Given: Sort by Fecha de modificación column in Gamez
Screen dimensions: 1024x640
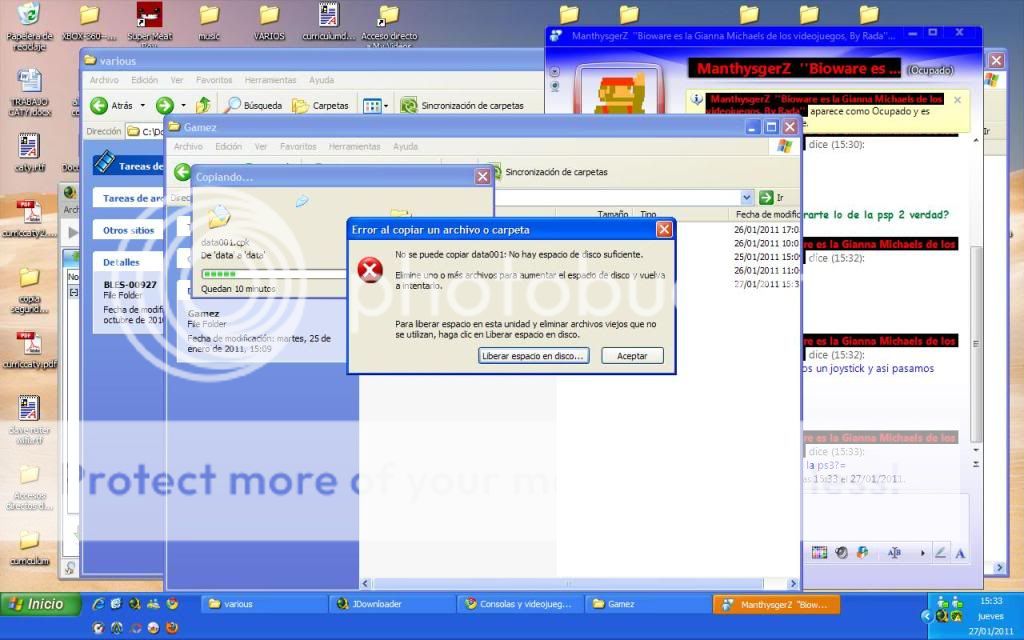Looking at the screenshot, I should tap(764, 214).
